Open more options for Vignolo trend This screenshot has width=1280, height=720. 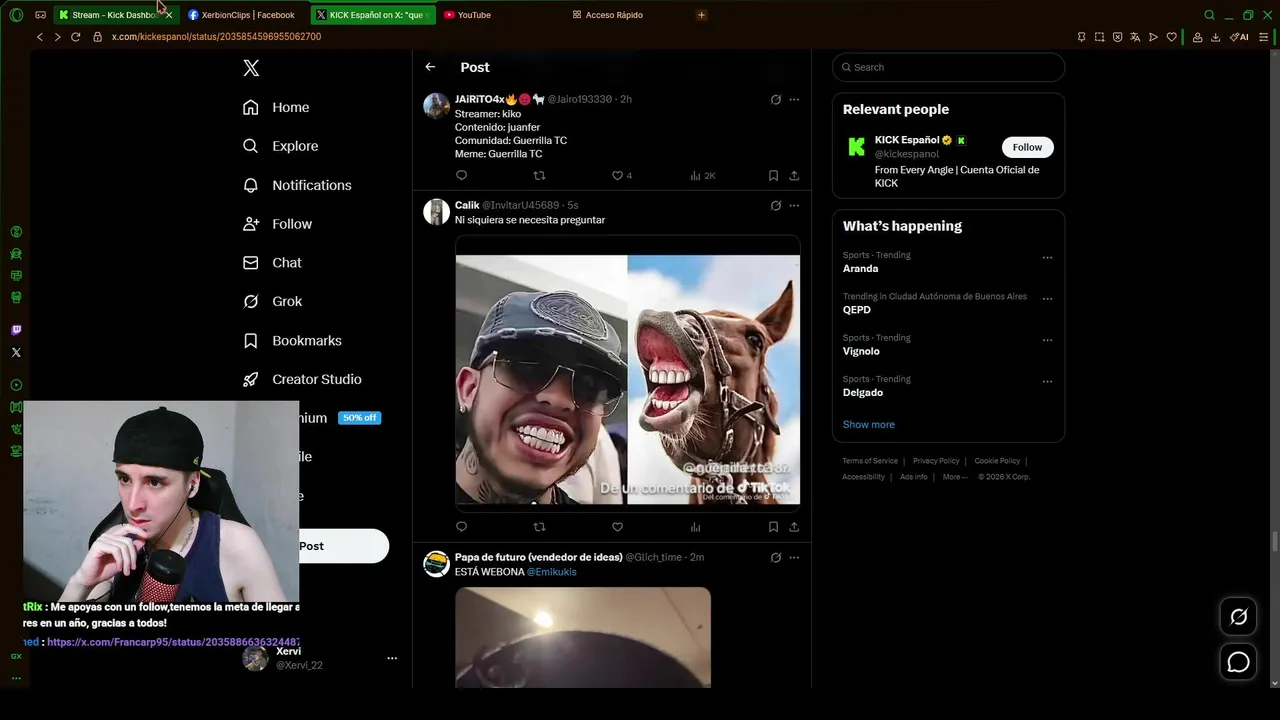(1047, 340)
